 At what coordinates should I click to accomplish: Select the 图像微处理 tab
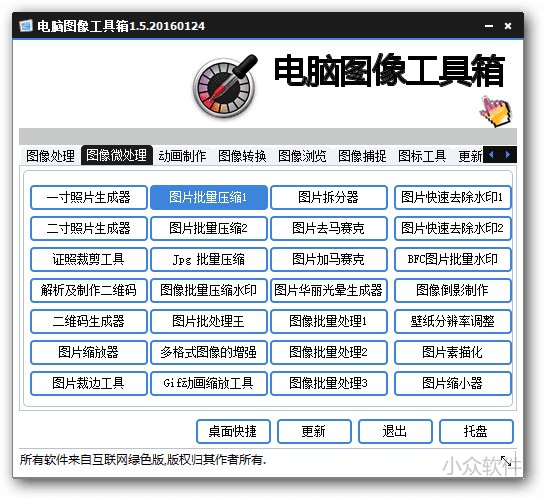(x=117, y=155)
